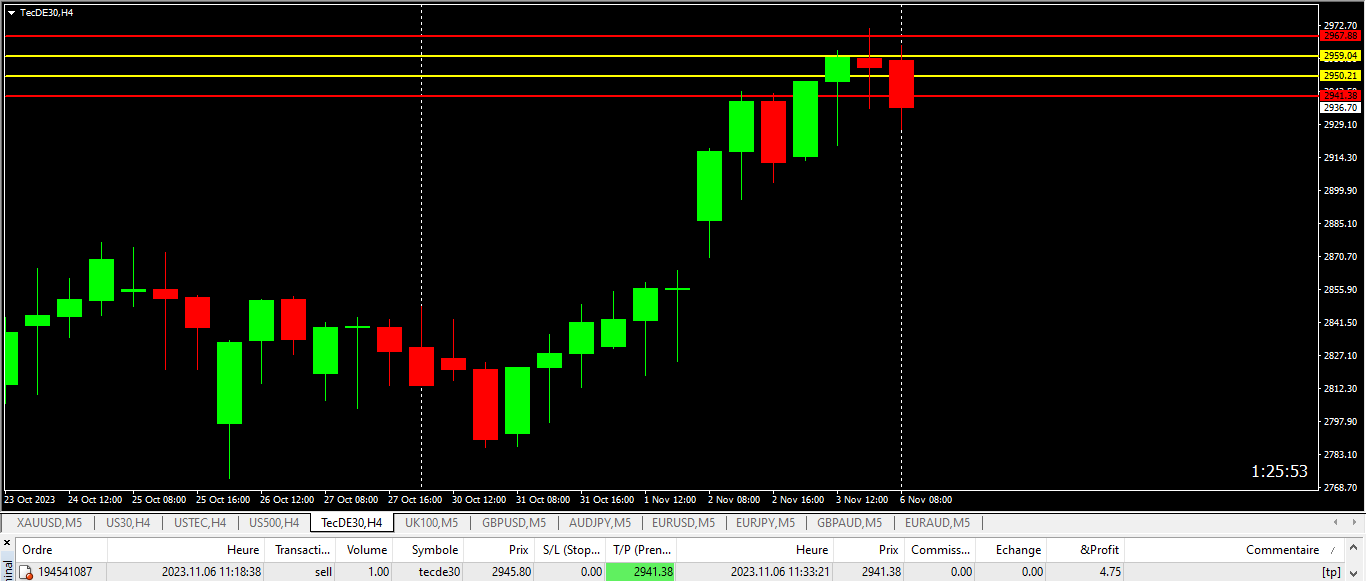Sort by the Commentaire column header
This screenshot has width=1366, height=581.
(x=1235, y=549)
